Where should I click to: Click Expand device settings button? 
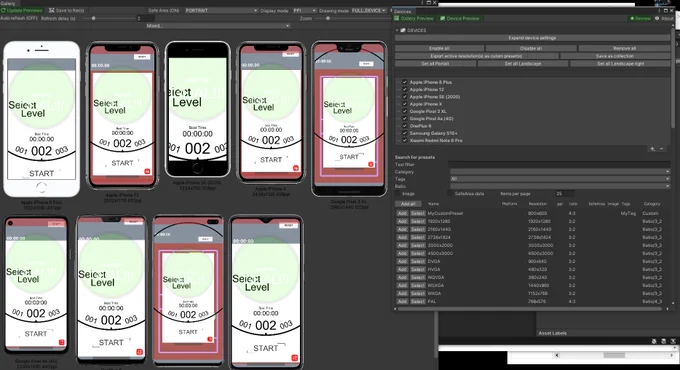click(532, 38)
